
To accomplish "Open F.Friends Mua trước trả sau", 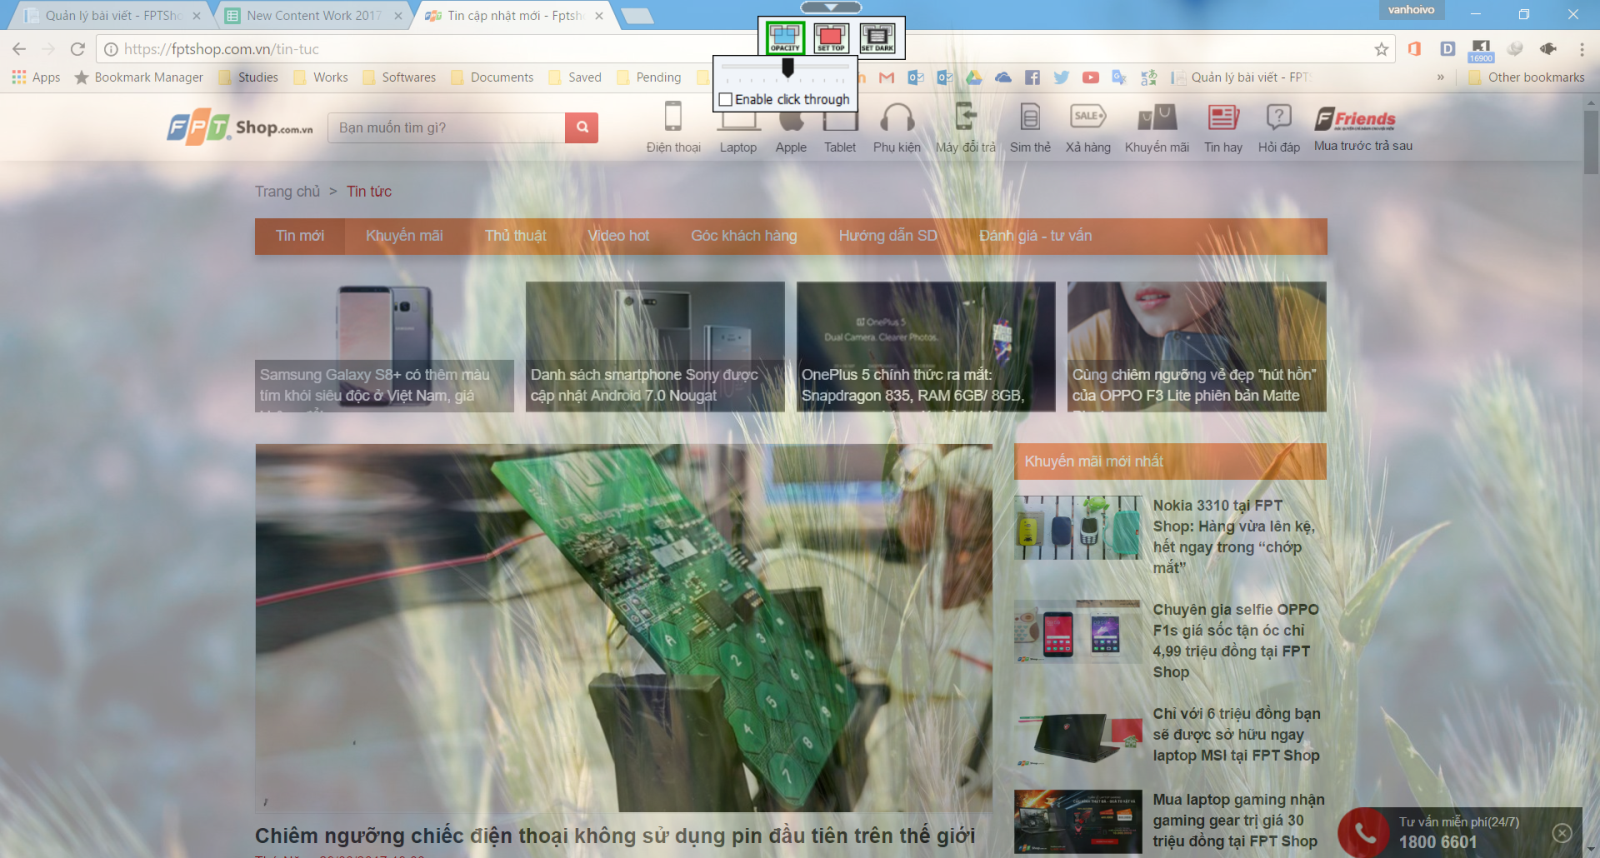I will [x=1363, y=128].
